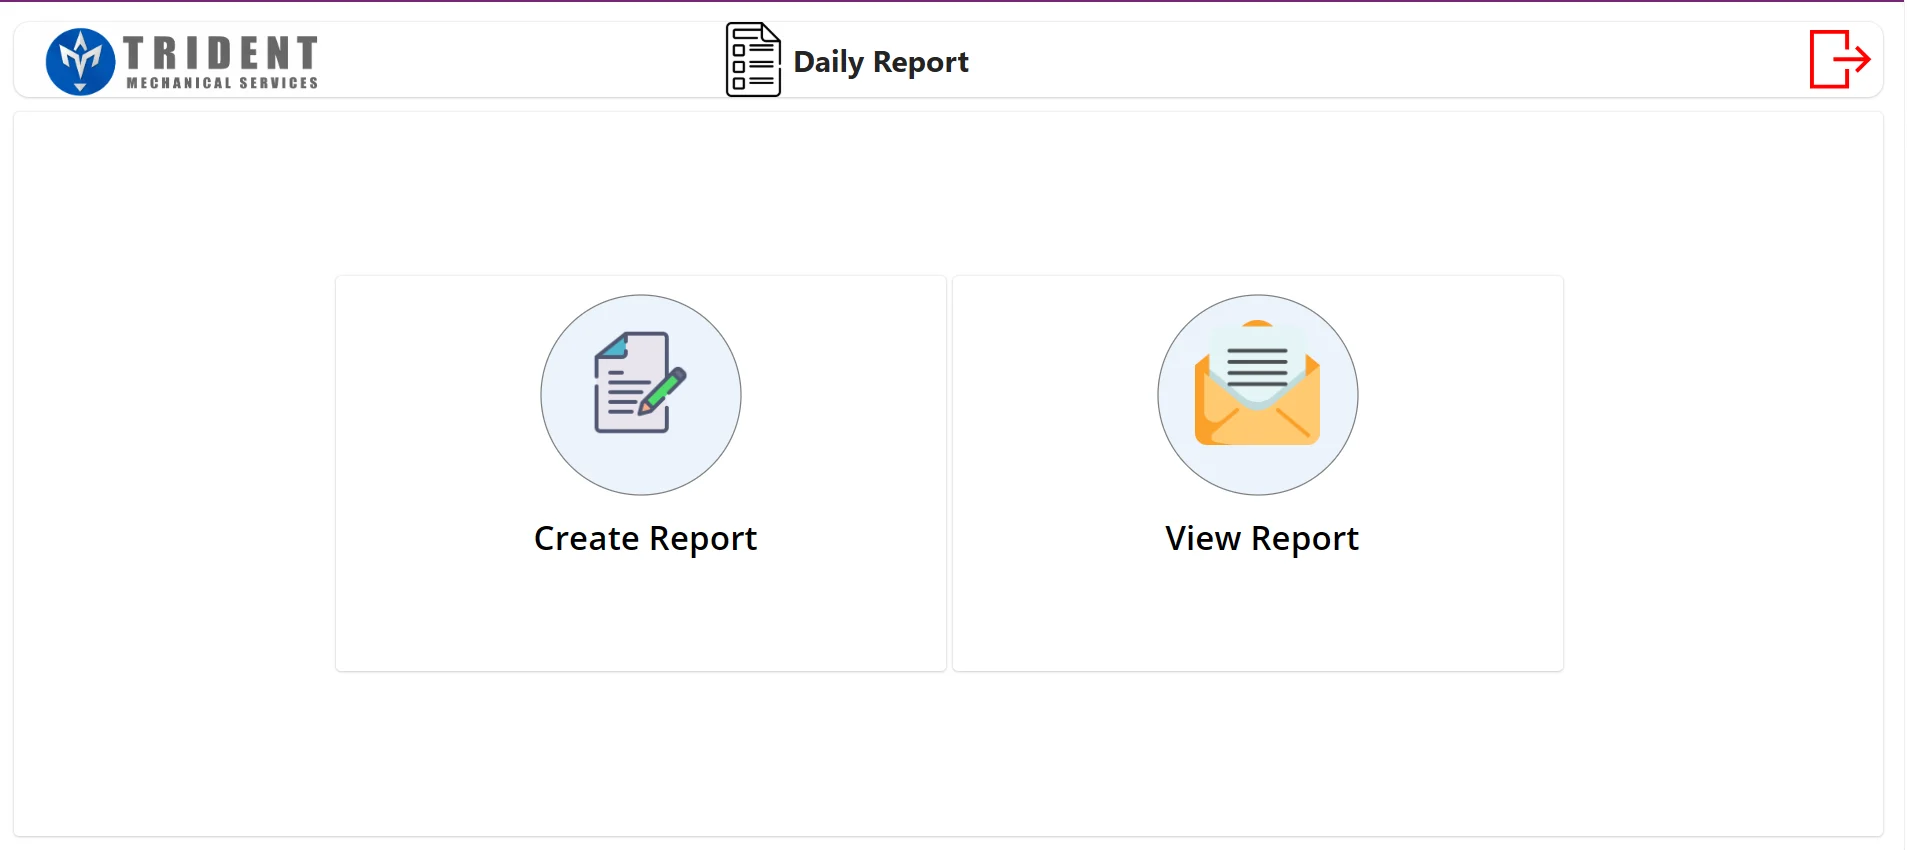Click the red logout icon
This screenshot has height=850, width=1907.
[x=1839, y=59]
